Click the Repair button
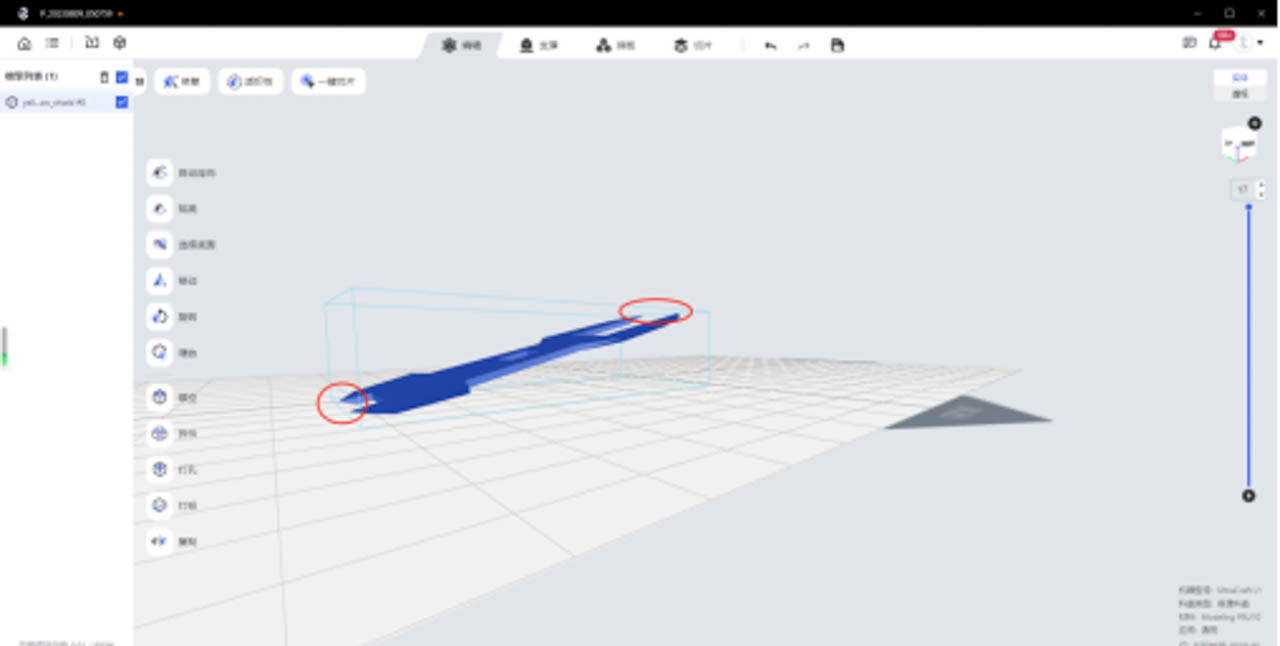The height and width of the screenshot is (646, 1280). tap(181, 82)
